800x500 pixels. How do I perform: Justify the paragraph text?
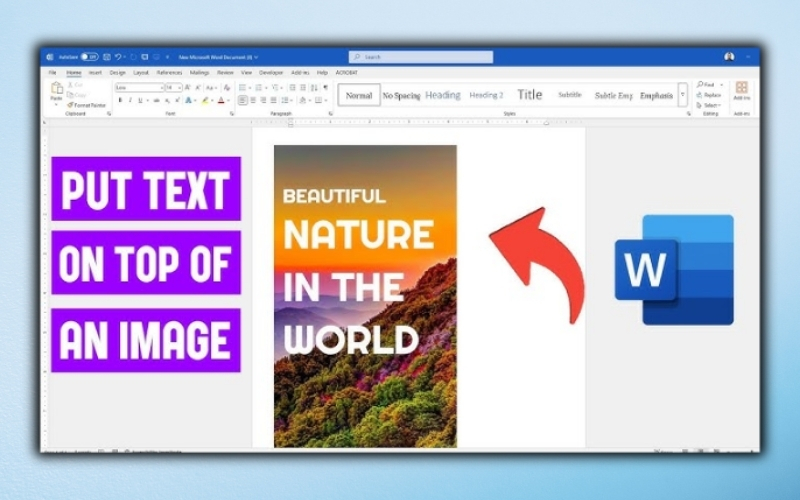tap(273, 101)
